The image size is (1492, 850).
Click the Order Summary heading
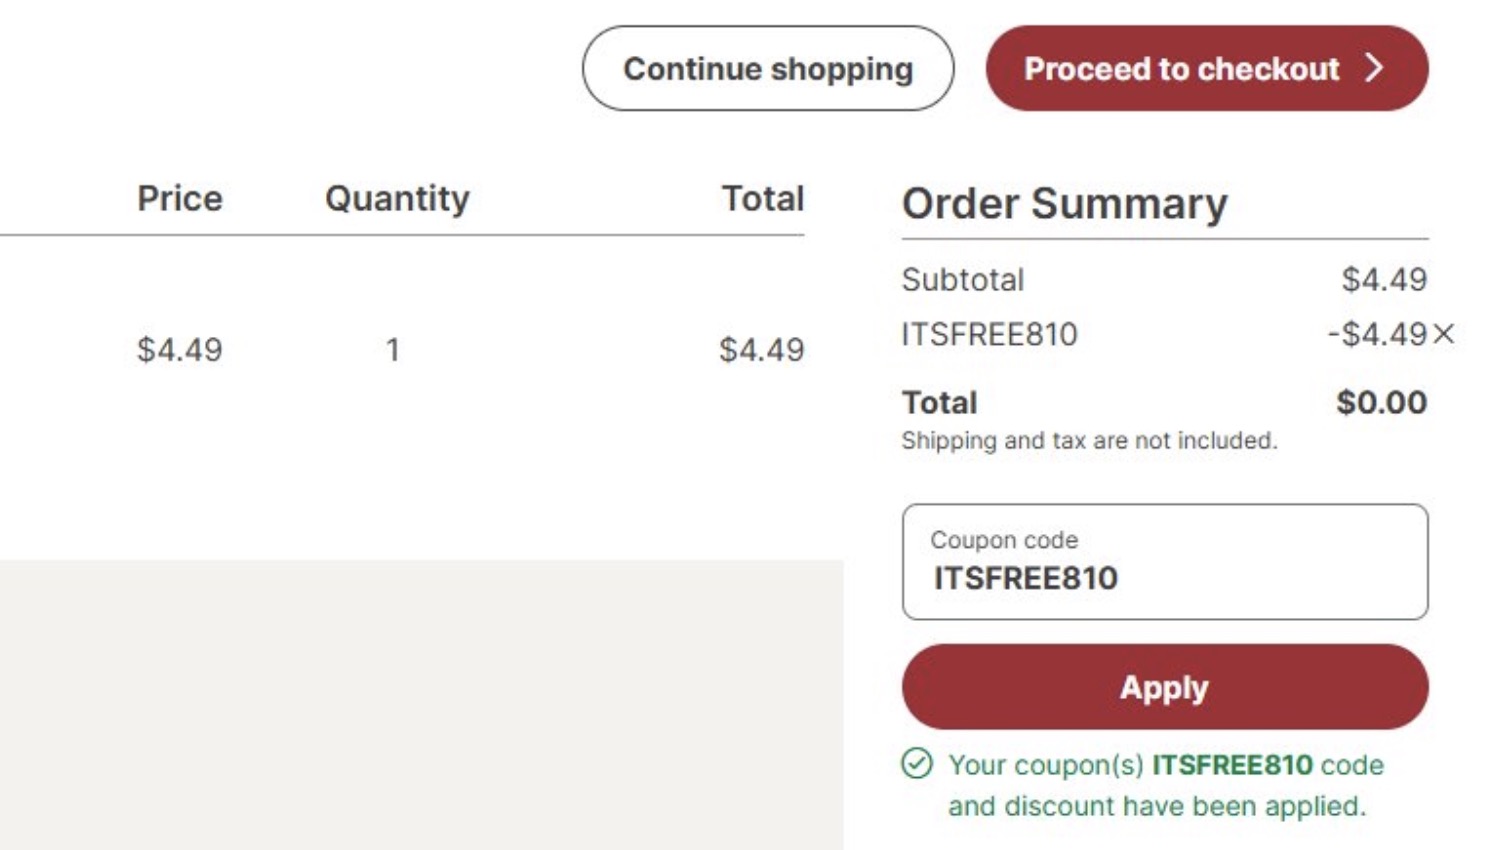point(1010,203)
